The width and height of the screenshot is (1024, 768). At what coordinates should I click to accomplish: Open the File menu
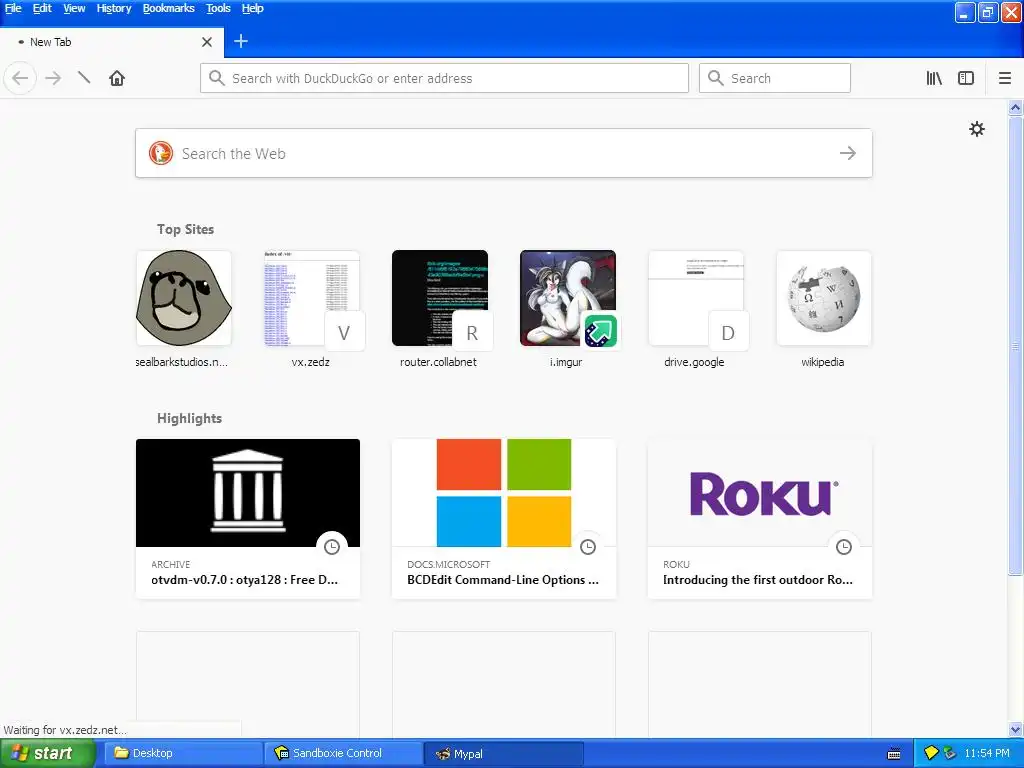tap(13, 8)
